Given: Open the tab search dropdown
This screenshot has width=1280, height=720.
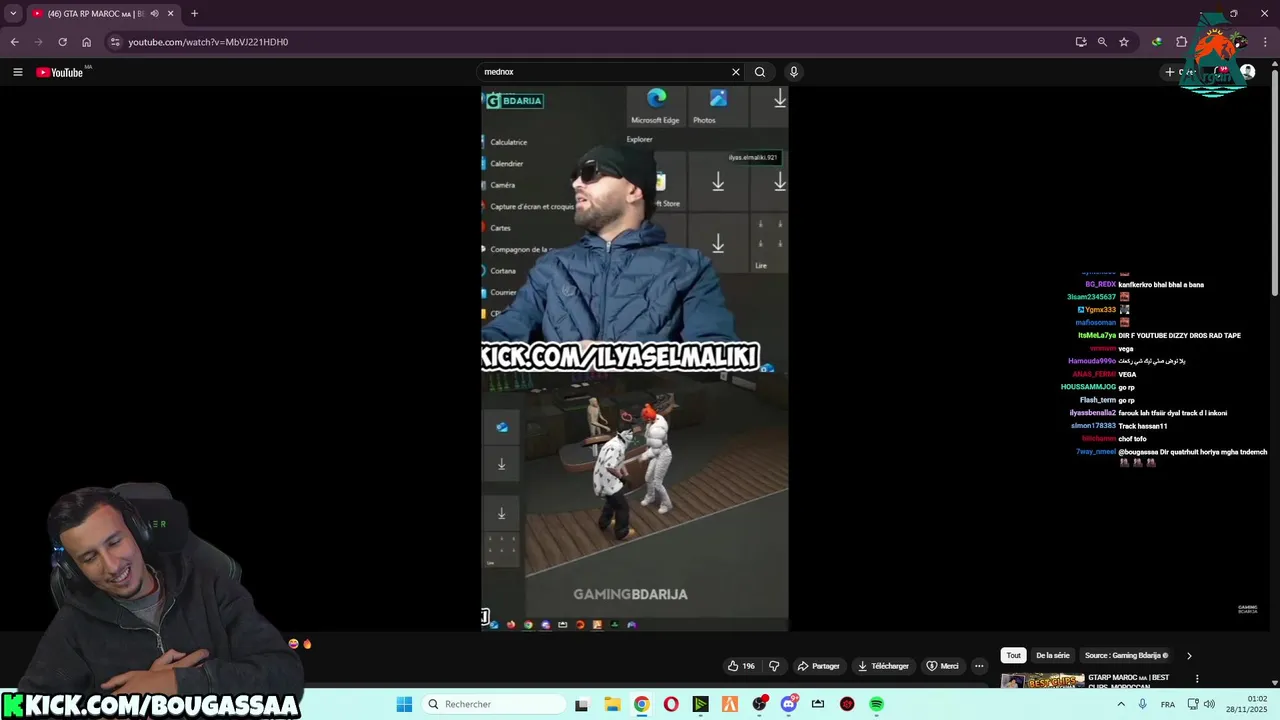Looking at the screenshot, I should [x=12, y=14].
